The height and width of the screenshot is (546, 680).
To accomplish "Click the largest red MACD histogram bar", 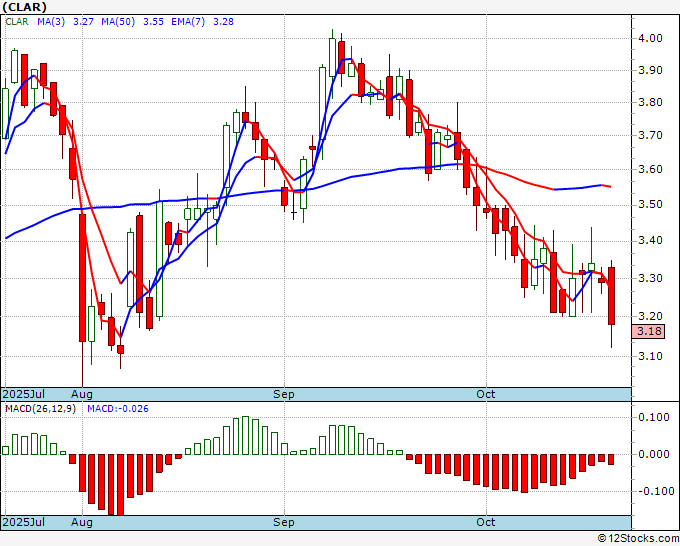I will (120, 485).
